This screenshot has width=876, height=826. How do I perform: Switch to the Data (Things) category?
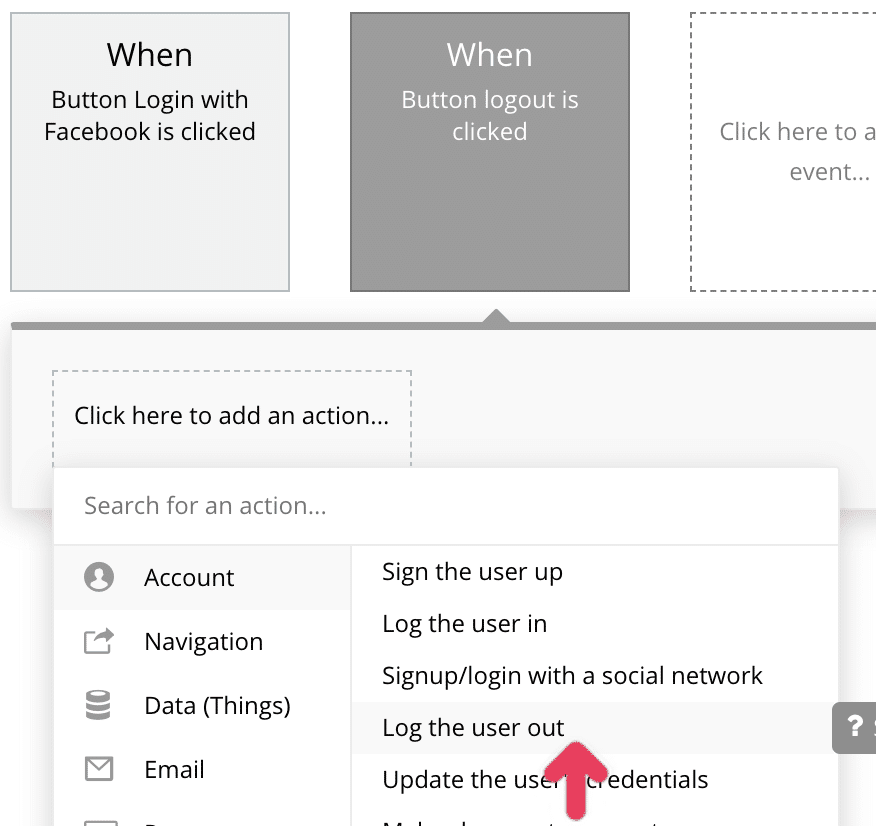point(217,705)
